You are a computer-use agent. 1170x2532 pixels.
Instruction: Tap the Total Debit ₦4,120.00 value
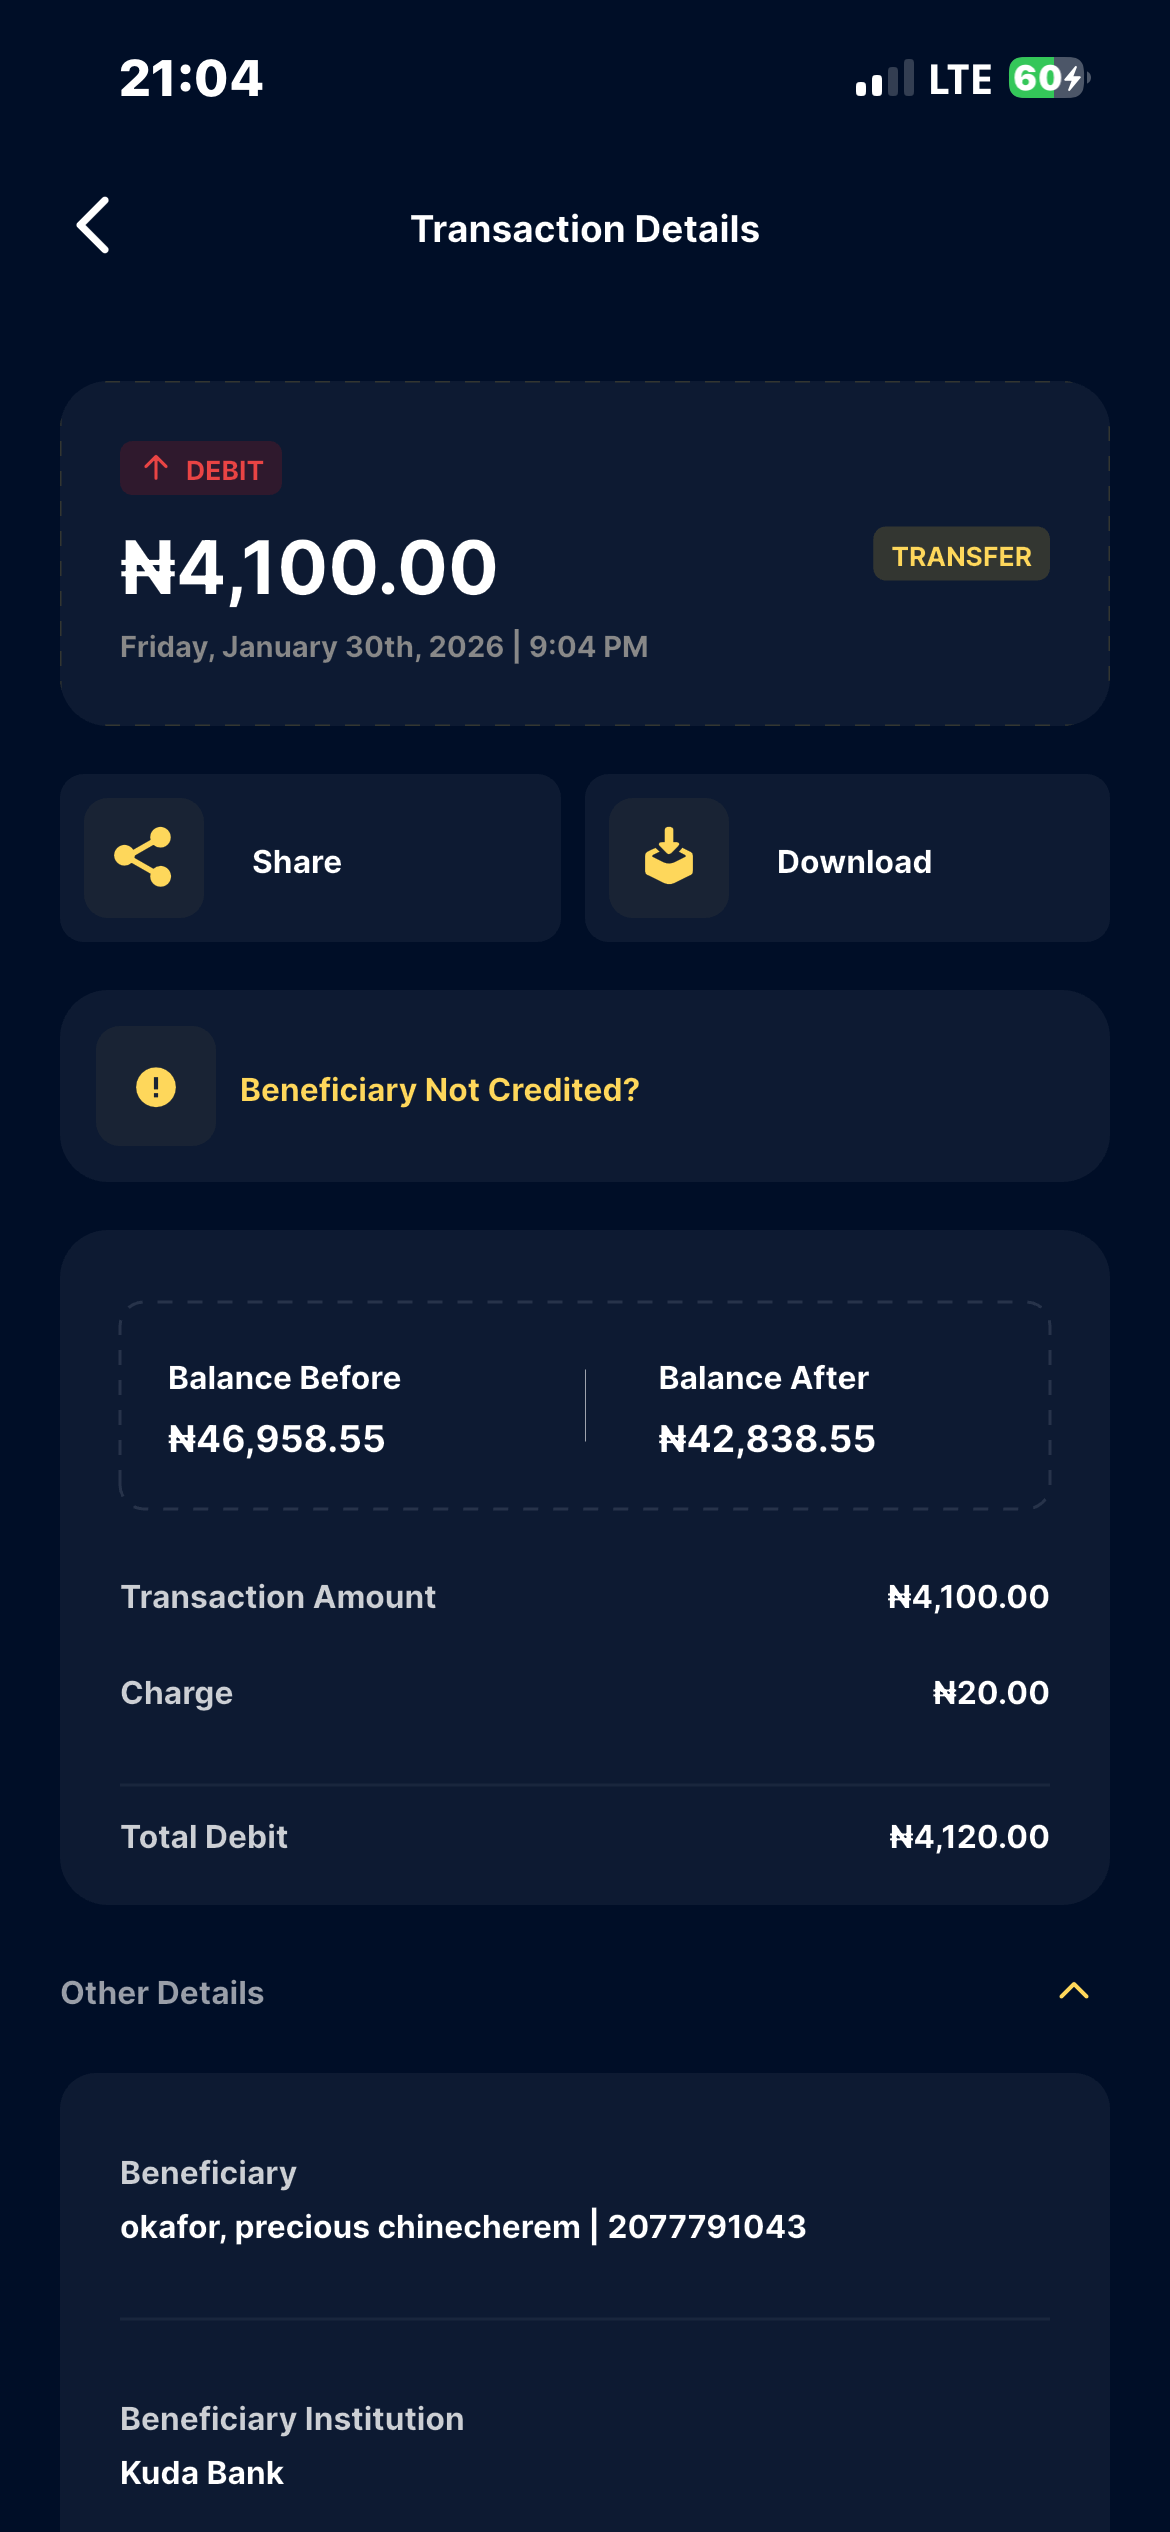tap(969, 1837)
